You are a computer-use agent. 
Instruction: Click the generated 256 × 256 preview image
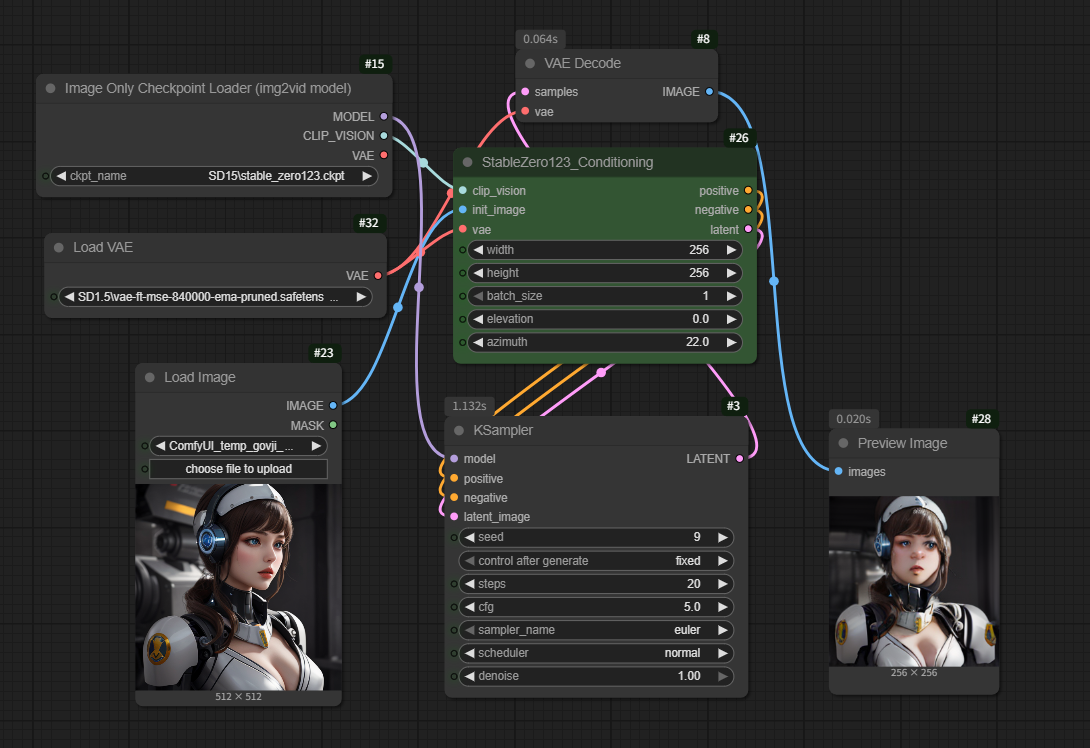[913, 582]
